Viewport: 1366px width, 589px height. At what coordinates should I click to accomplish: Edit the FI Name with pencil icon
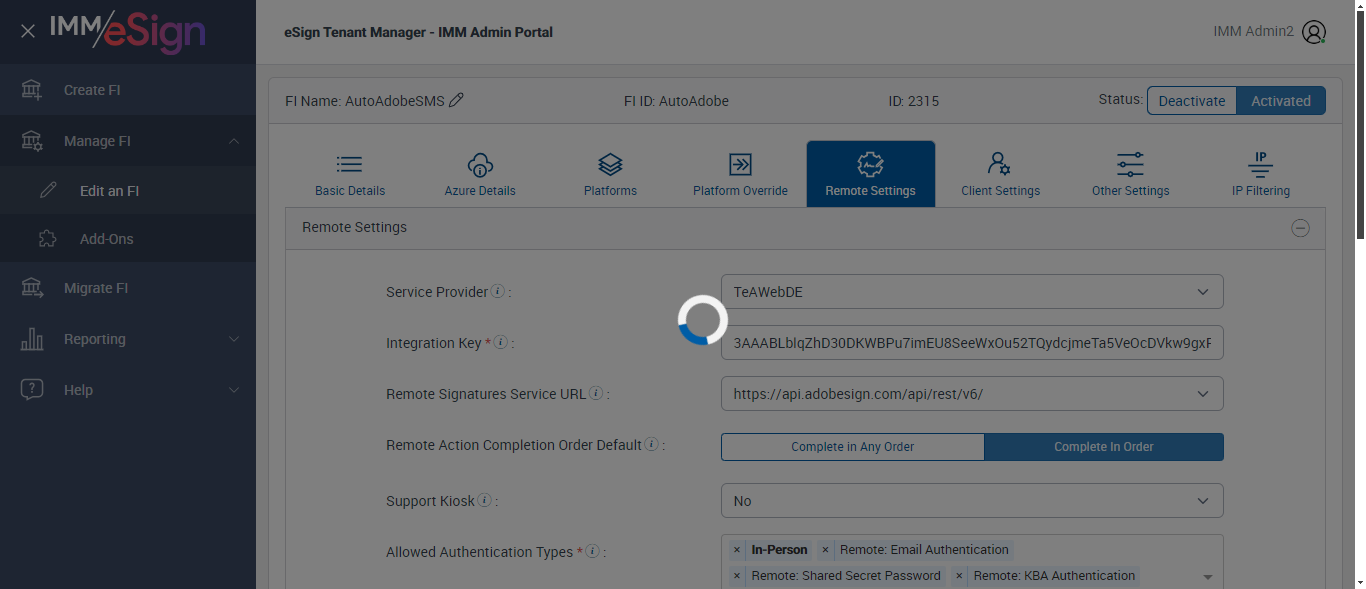pos(457,100)
